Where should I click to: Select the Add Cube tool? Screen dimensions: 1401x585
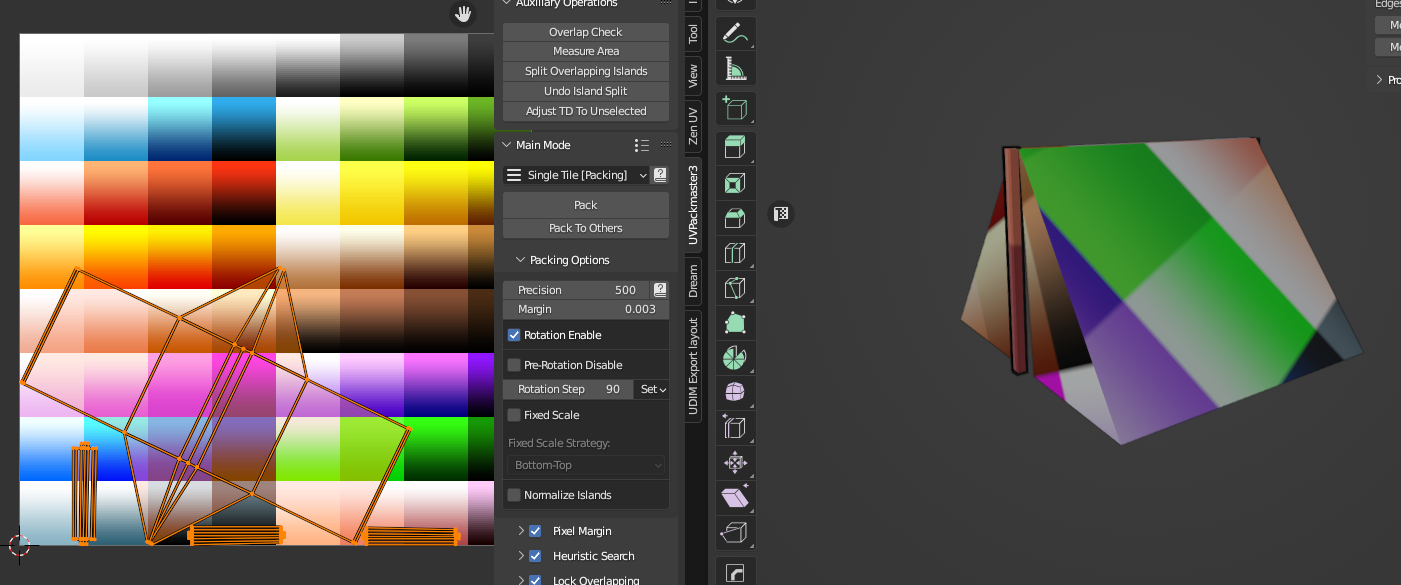coord(736,109)
